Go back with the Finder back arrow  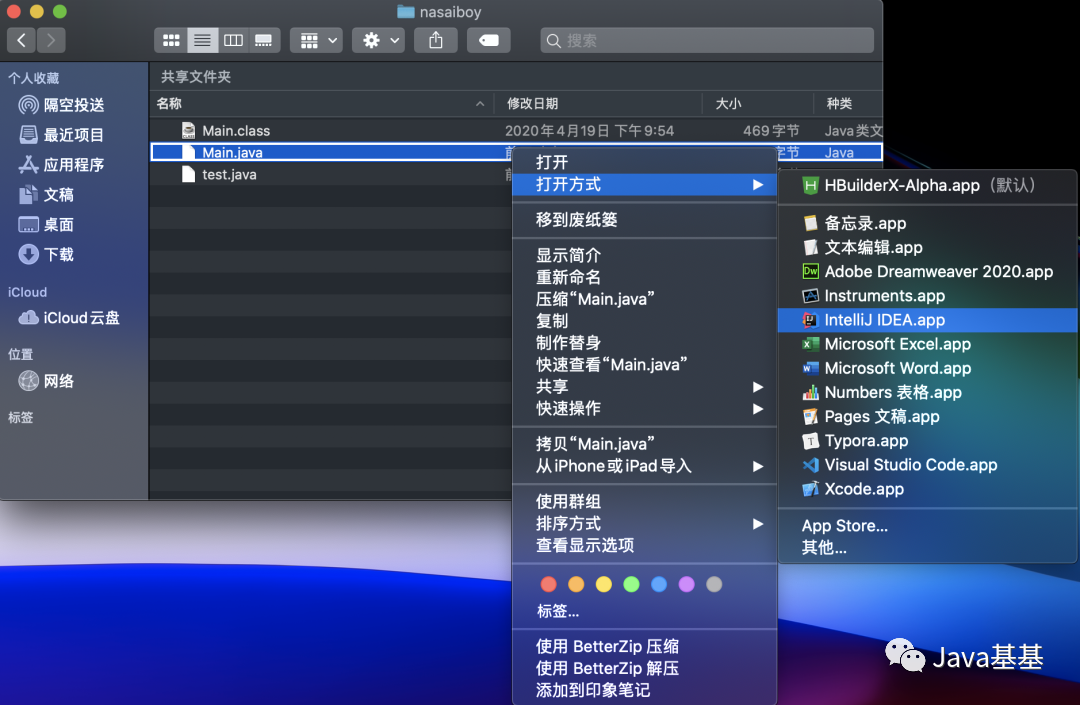pyautogui.click(x=21, y=41)
